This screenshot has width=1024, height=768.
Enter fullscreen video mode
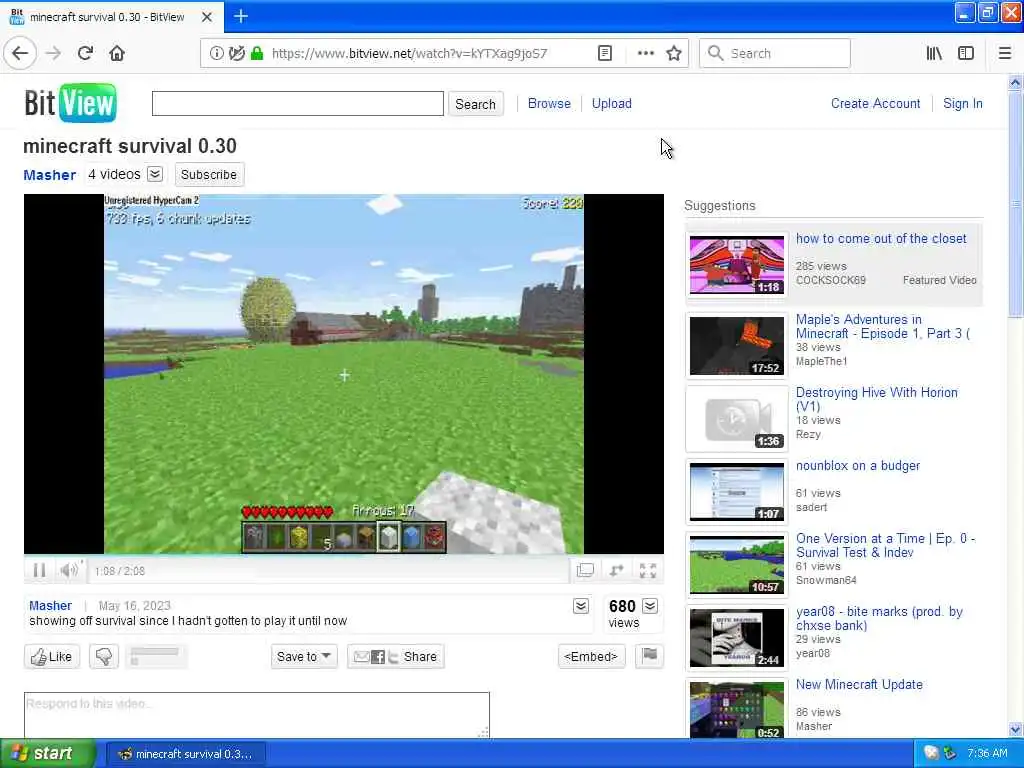[x=648, y=571]
